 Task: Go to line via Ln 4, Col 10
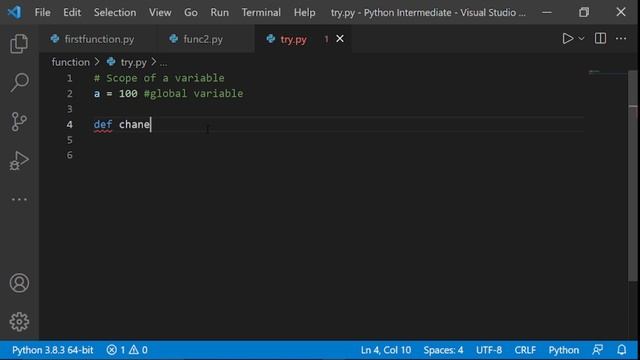click(386, 350)
